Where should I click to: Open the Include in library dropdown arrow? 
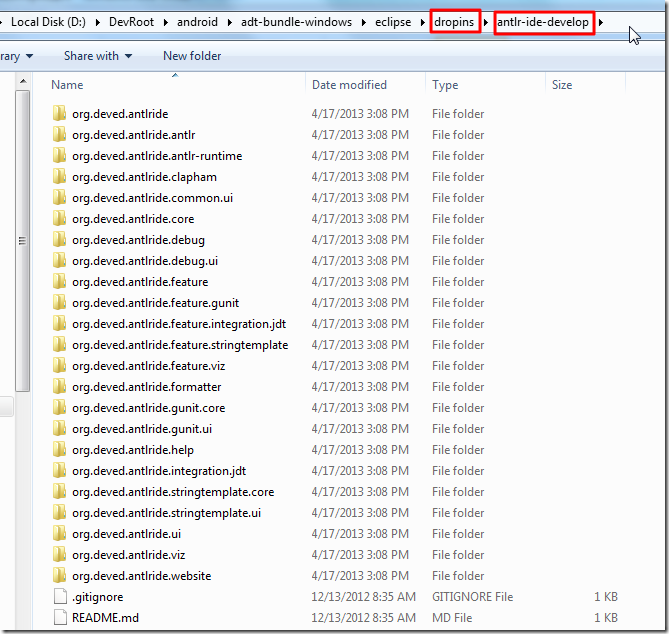click(29, 56)
